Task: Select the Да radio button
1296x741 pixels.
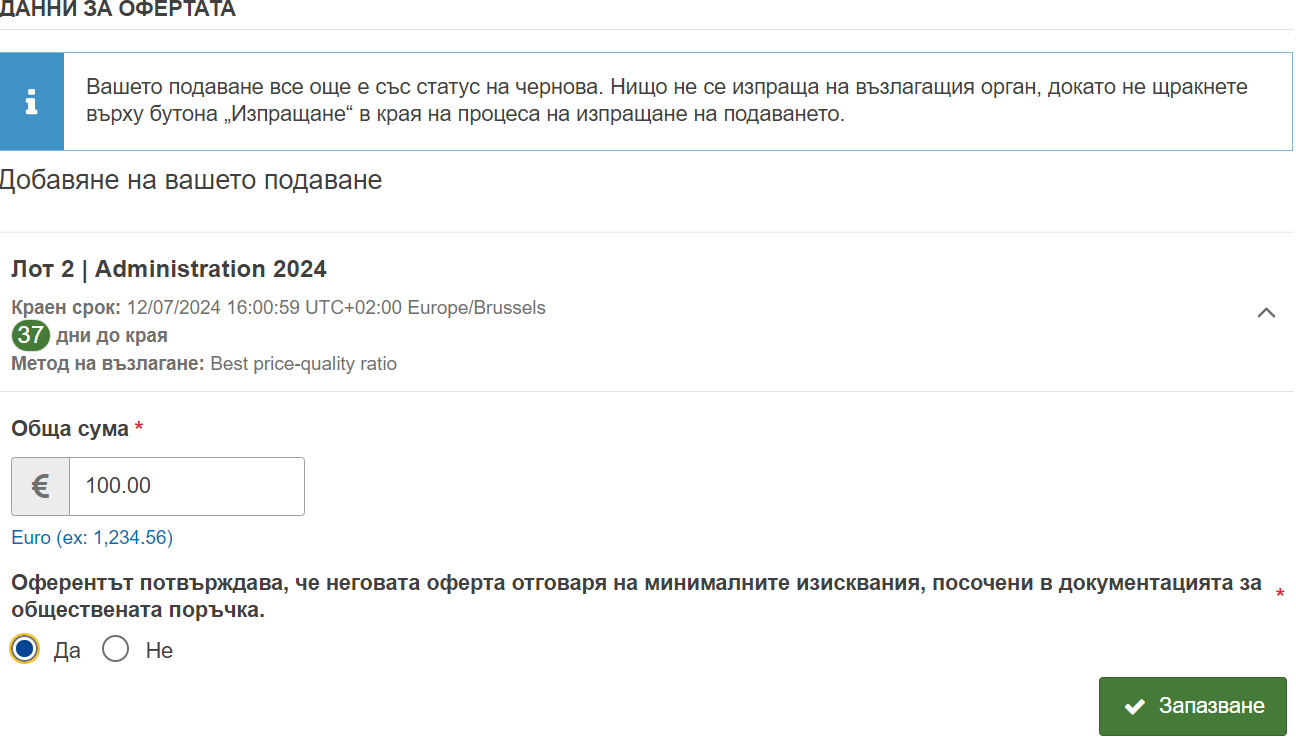Action: [x=25, y=650]
